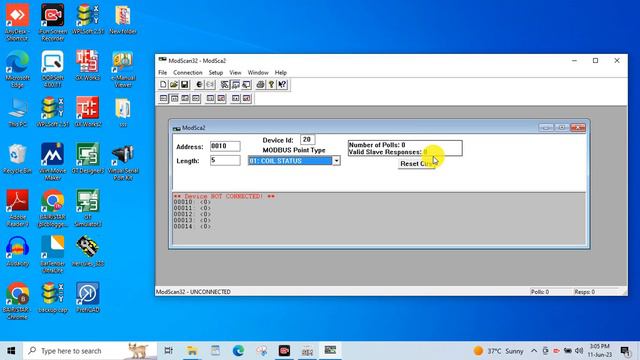This screenshot has height=360, width=640.
Task: Click the New document toolbar icon
Action: [x=163, y=84]
